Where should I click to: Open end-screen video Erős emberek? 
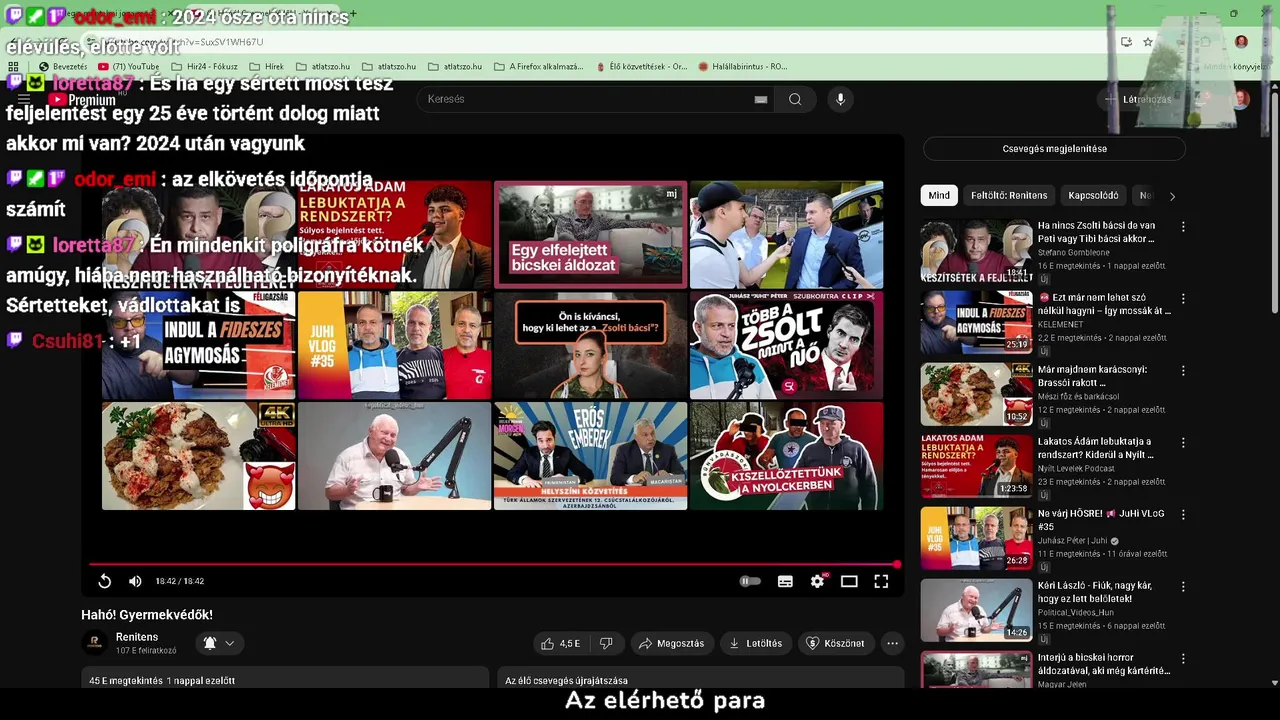[590, 456]
